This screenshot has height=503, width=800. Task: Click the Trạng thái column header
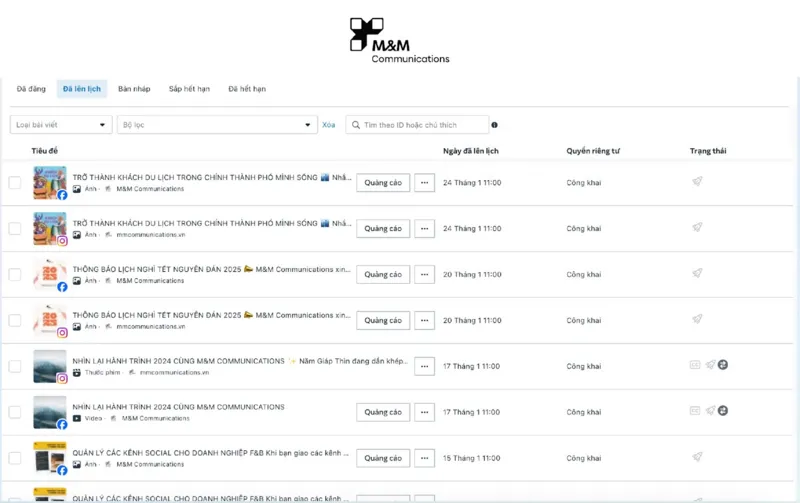pos(708,151)
